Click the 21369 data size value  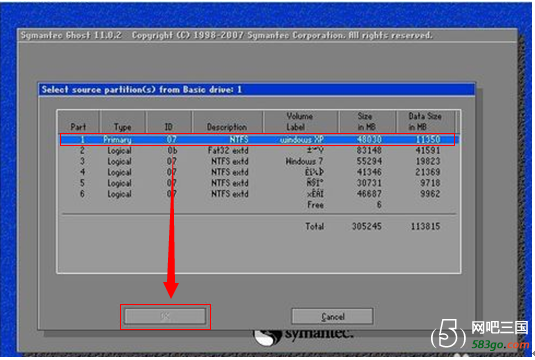pyautogui.click(x=428, y=172)
